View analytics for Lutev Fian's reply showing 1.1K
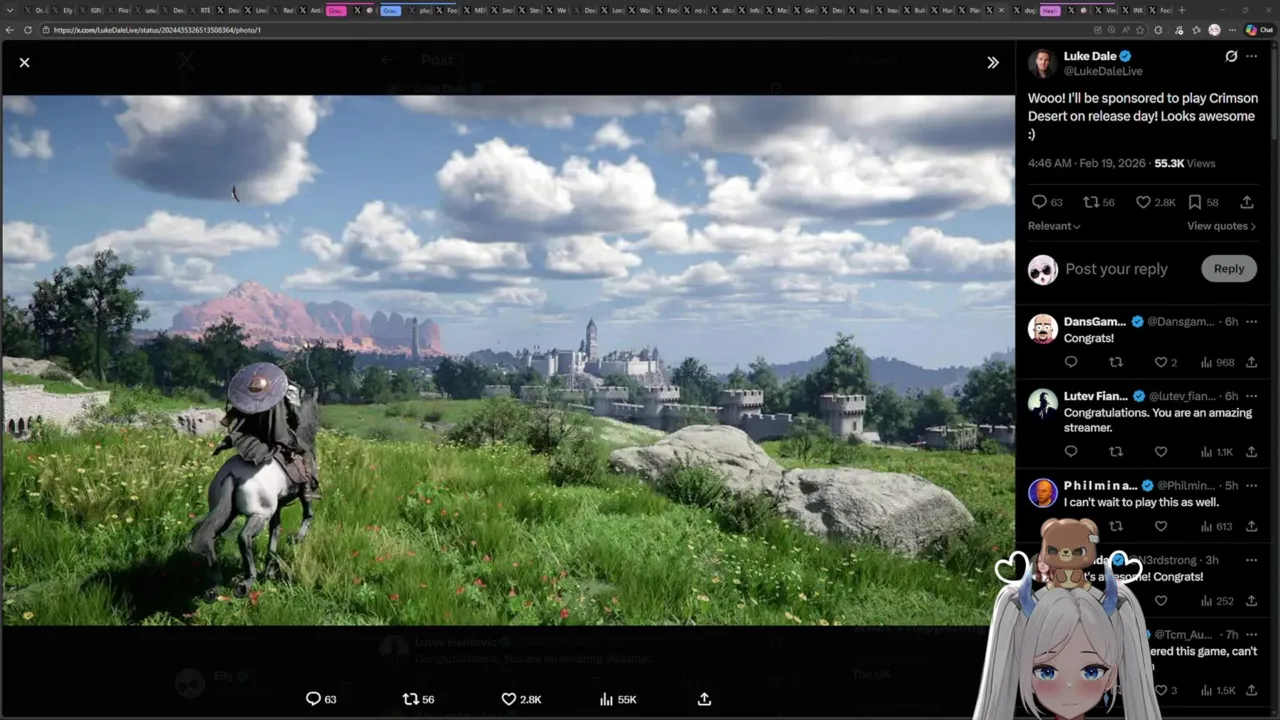The height and width of the screenshot is (720, 1280). [1217, 452]
